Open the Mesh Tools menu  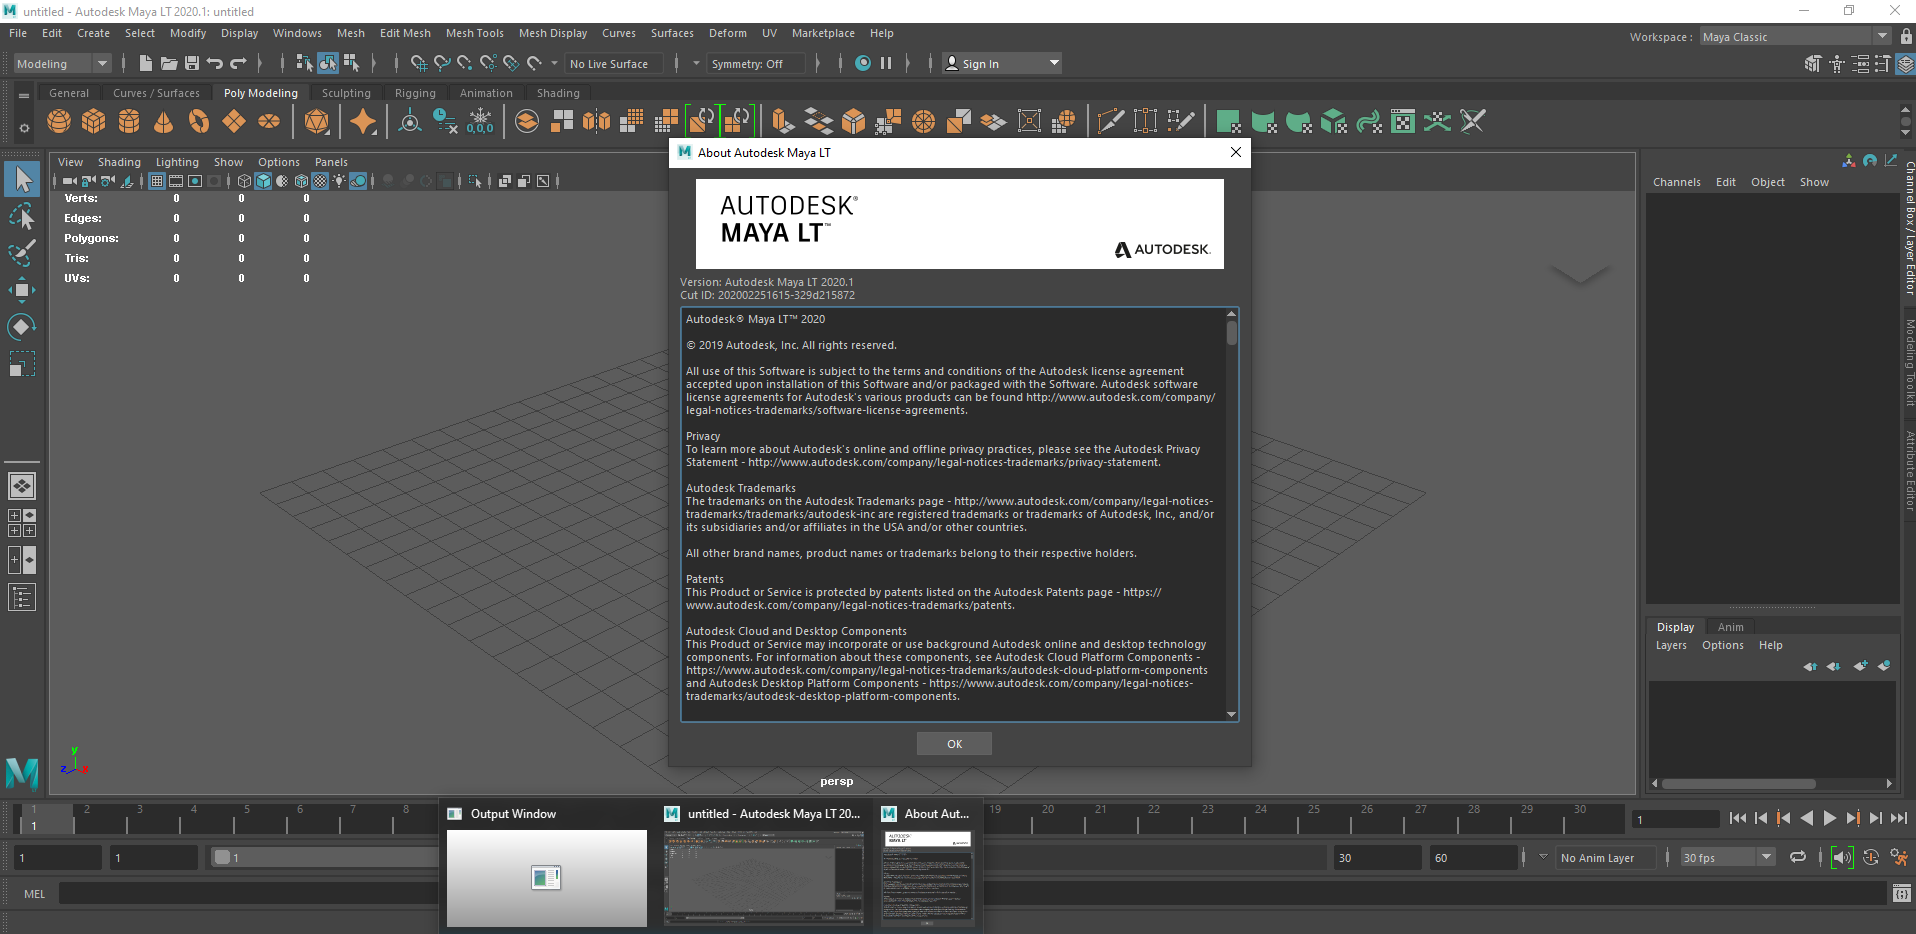474,33
